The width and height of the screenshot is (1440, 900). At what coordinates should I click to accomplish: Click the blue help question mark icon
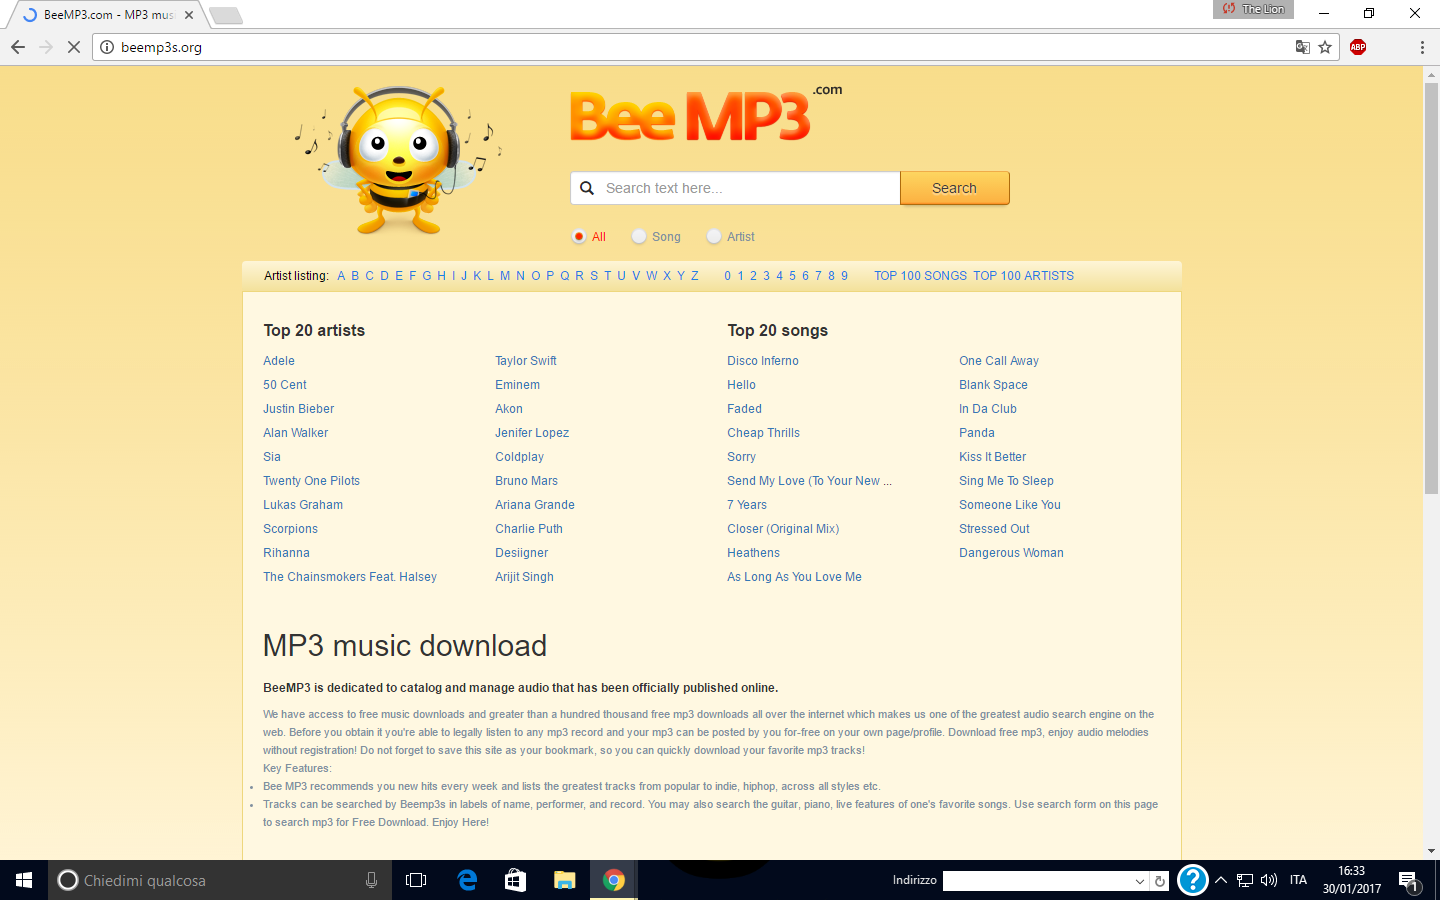pyautogui.click(x=1192, y=880)
